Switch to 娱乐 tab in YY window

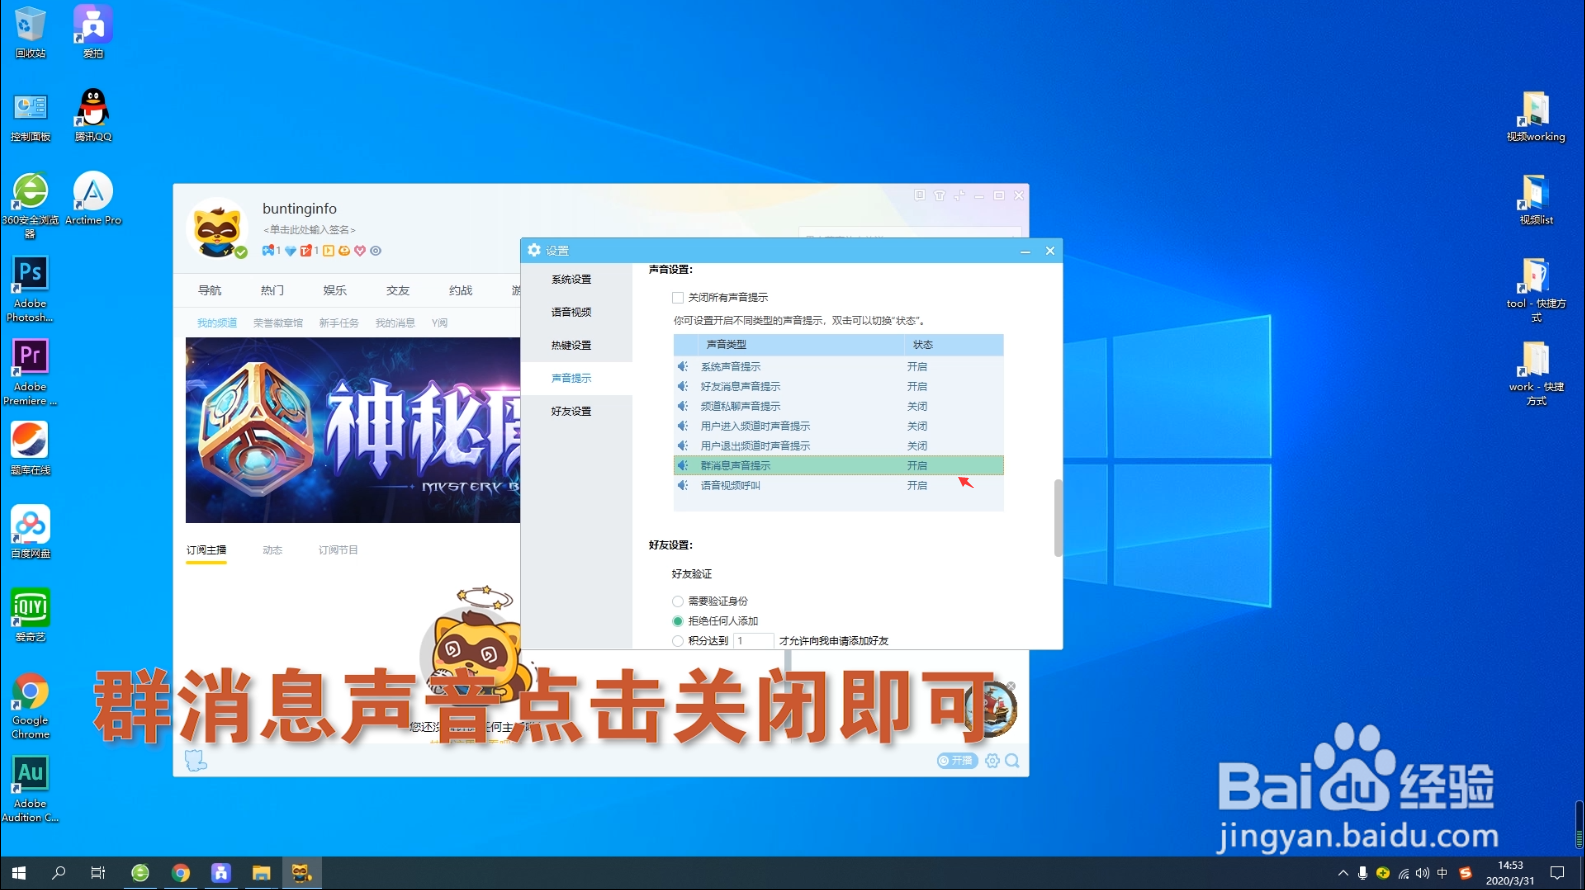(335, 290)
